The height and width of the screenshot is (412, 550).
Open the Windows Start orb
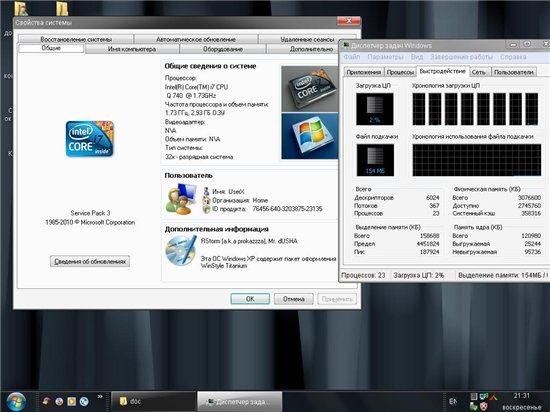(x=16, y=401)
